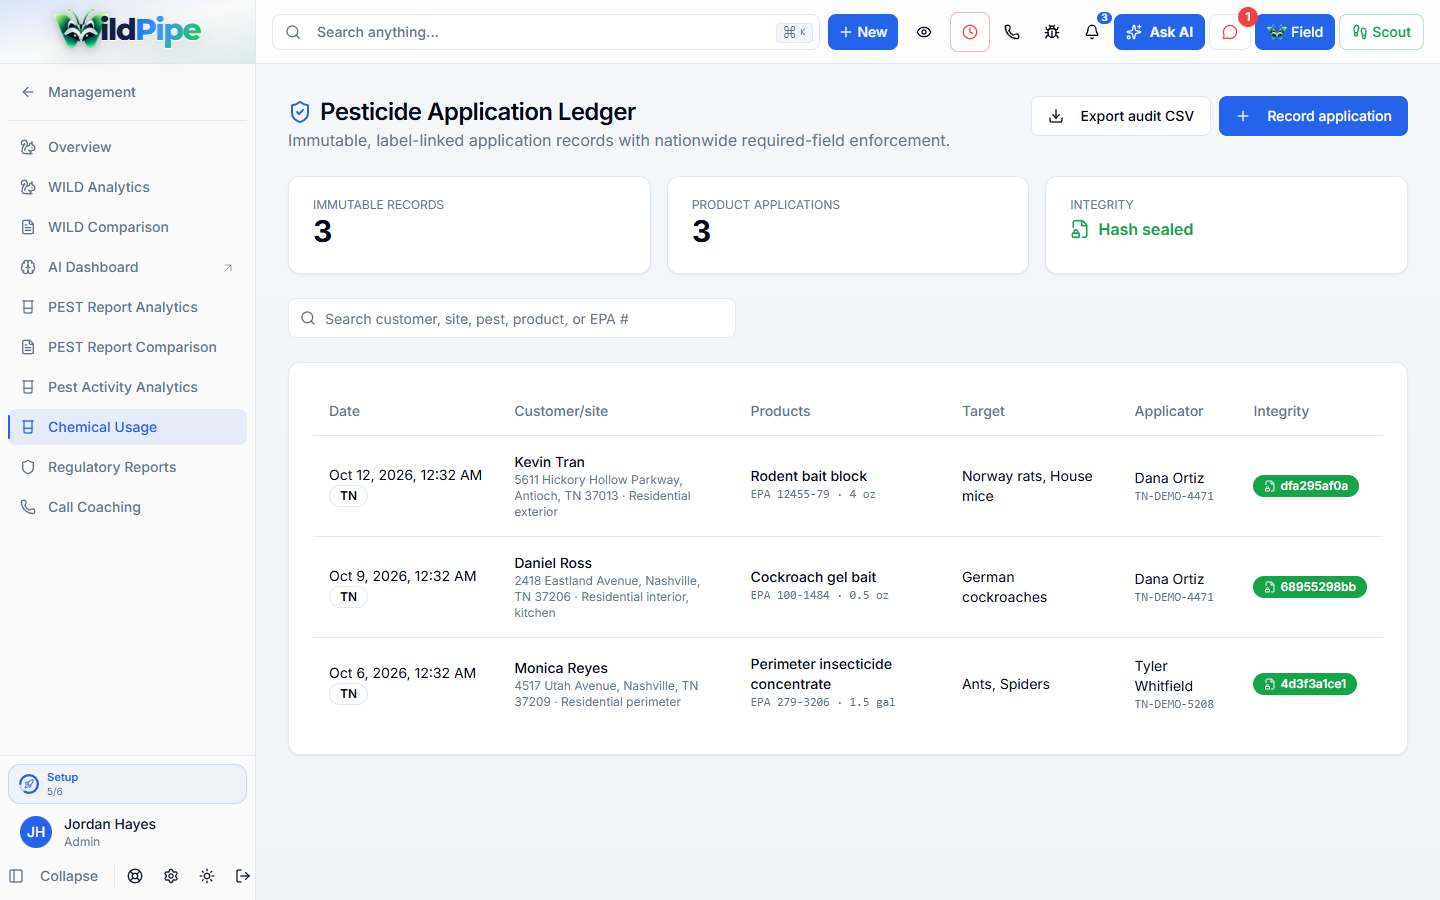The image size is (1440, 900).
Task: Click integrity hash badge dfa295af0a
Action: pyautogui.click(x=1306, y=486)
